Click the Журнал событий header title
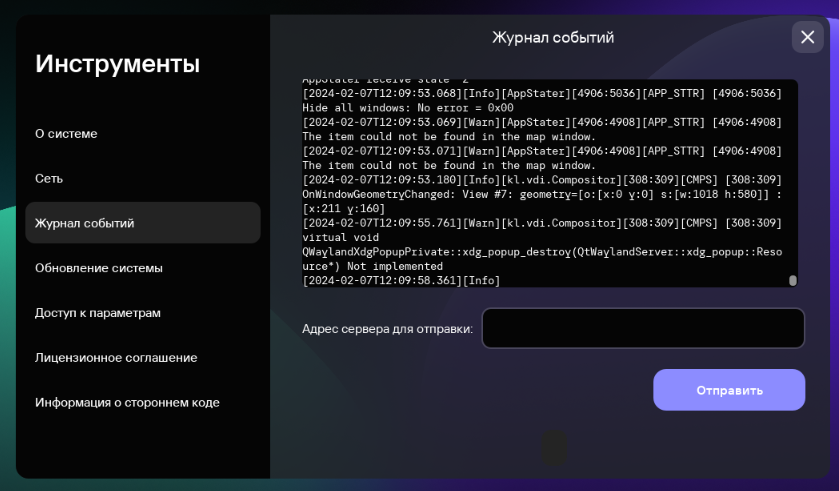This screenshot has width=839, height=491. 552,37
